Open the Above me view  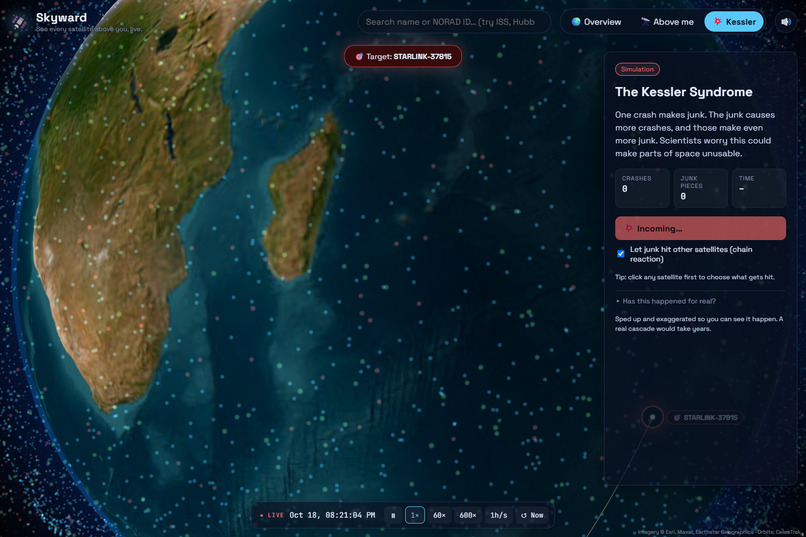(x=667, y=22)
